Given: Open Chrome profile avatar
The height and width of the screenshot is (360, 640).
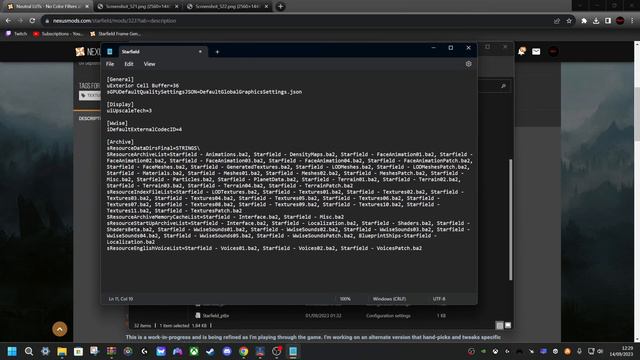Looking at the screenshot, I should [620, 21].
